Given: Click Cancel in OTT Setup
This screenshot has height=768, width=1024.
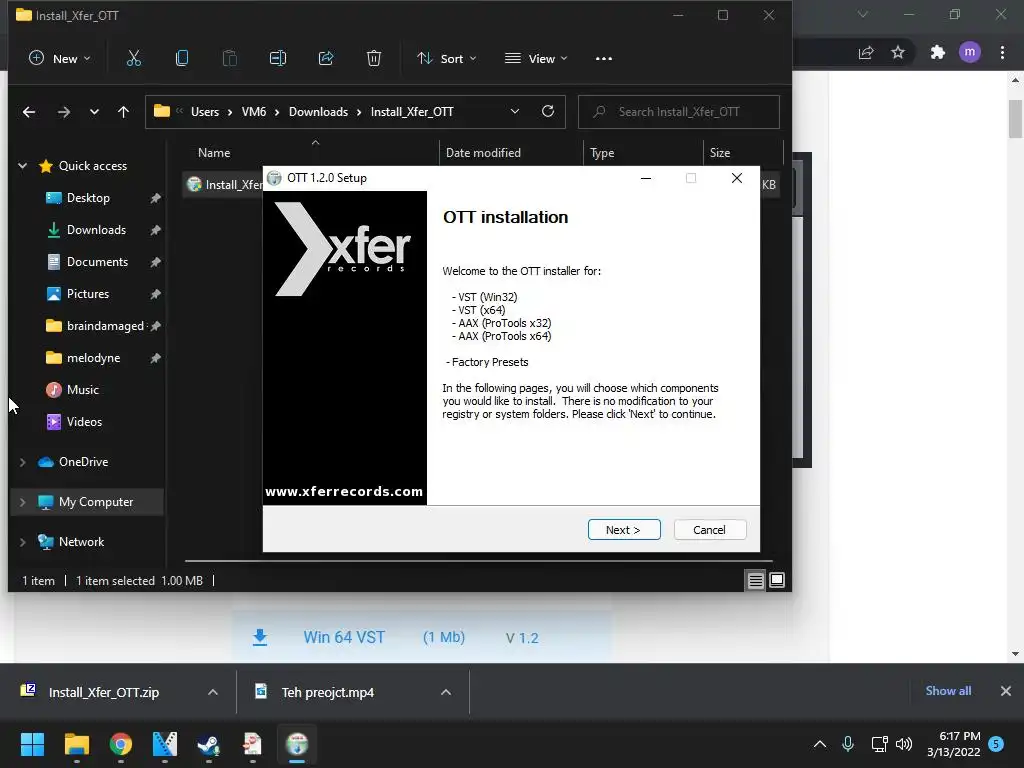Looking at the screenshot, I should [709, 530].
